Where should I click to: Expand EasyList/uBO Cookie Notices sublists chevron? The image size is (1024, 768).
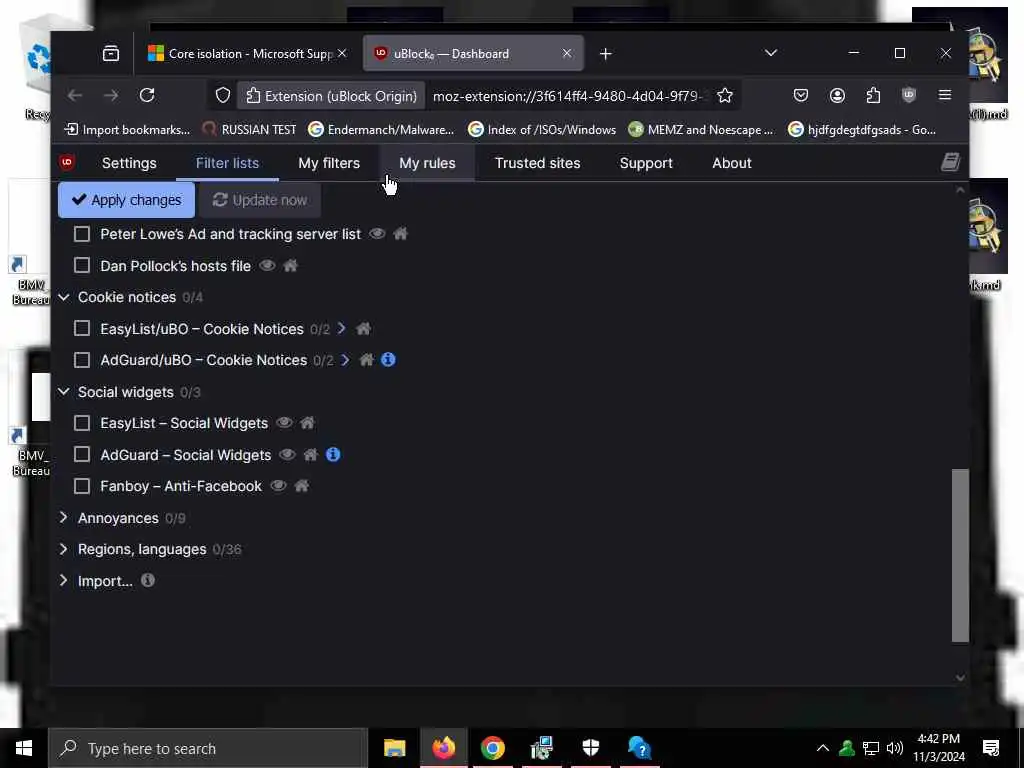pyautogui.click(x=342, y=328)
